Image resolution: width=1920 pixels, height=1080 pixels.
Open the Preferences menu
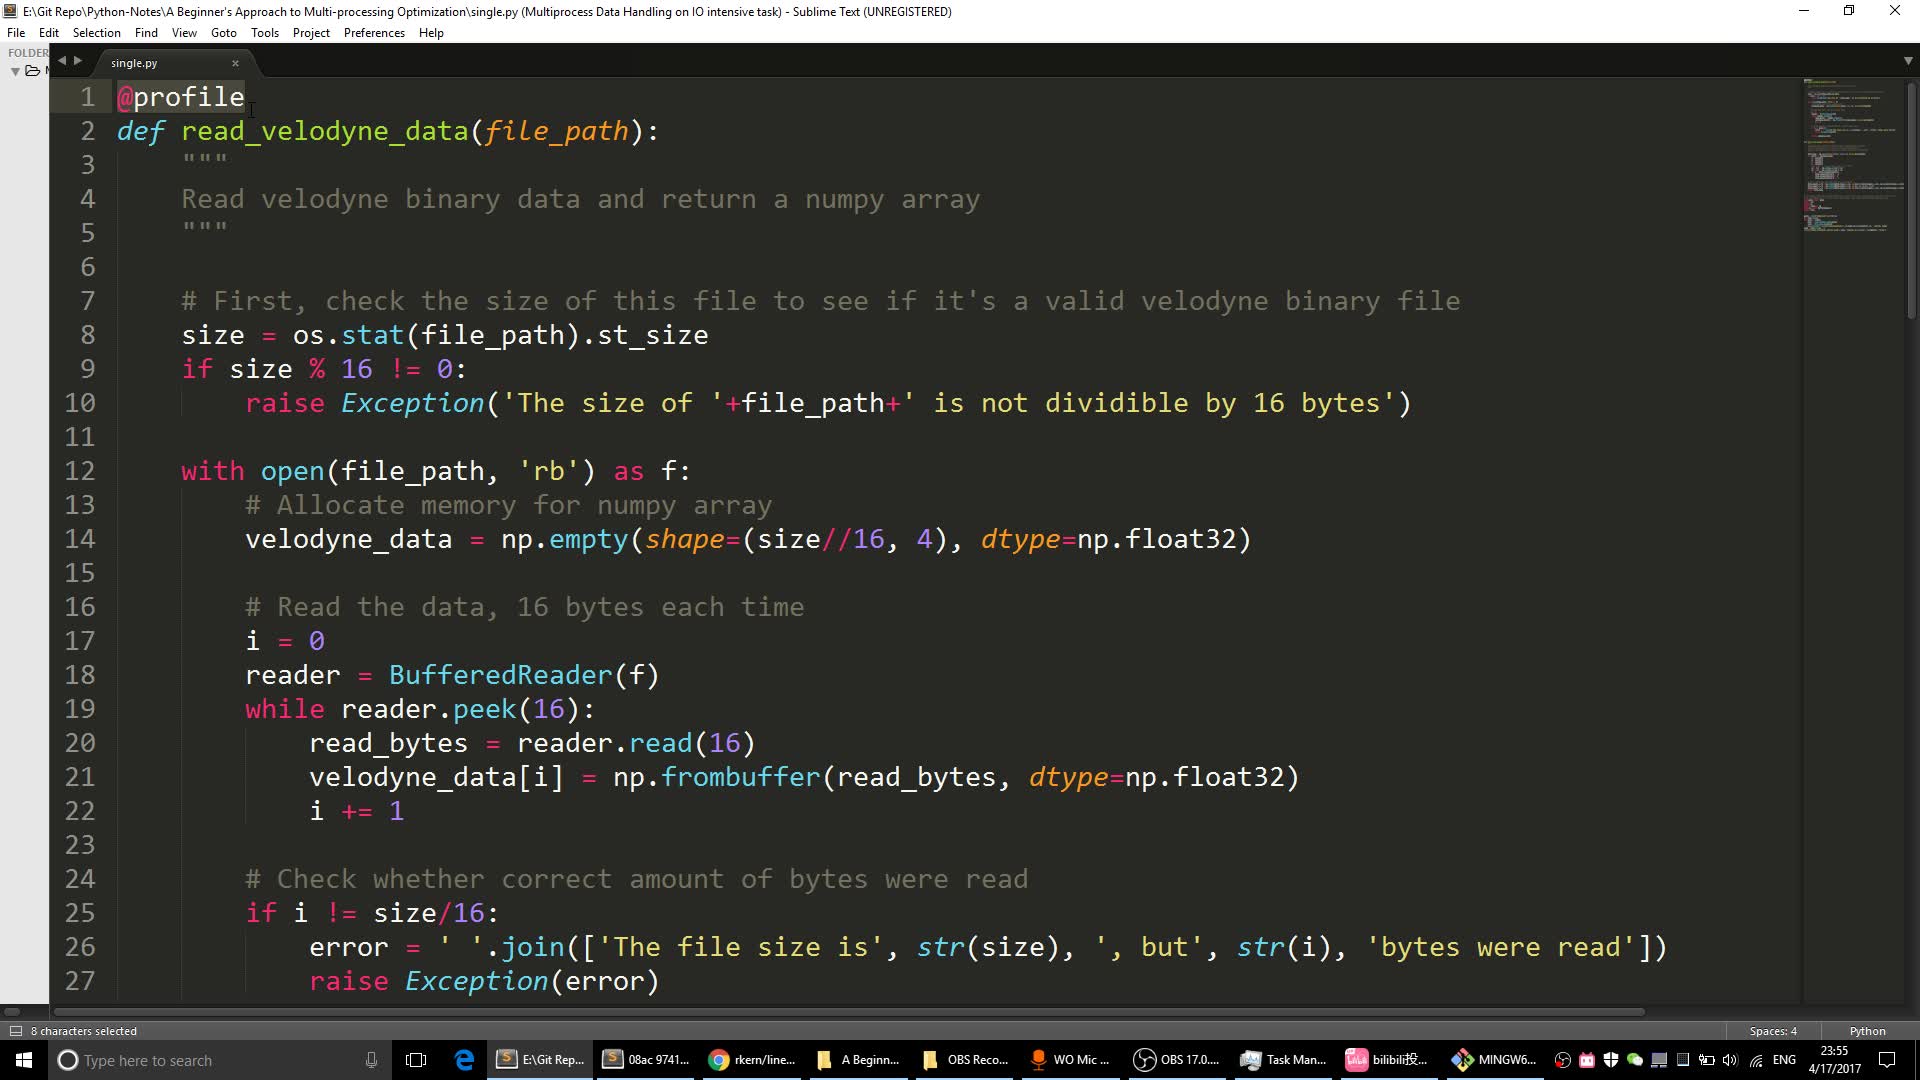click(374, 32)
